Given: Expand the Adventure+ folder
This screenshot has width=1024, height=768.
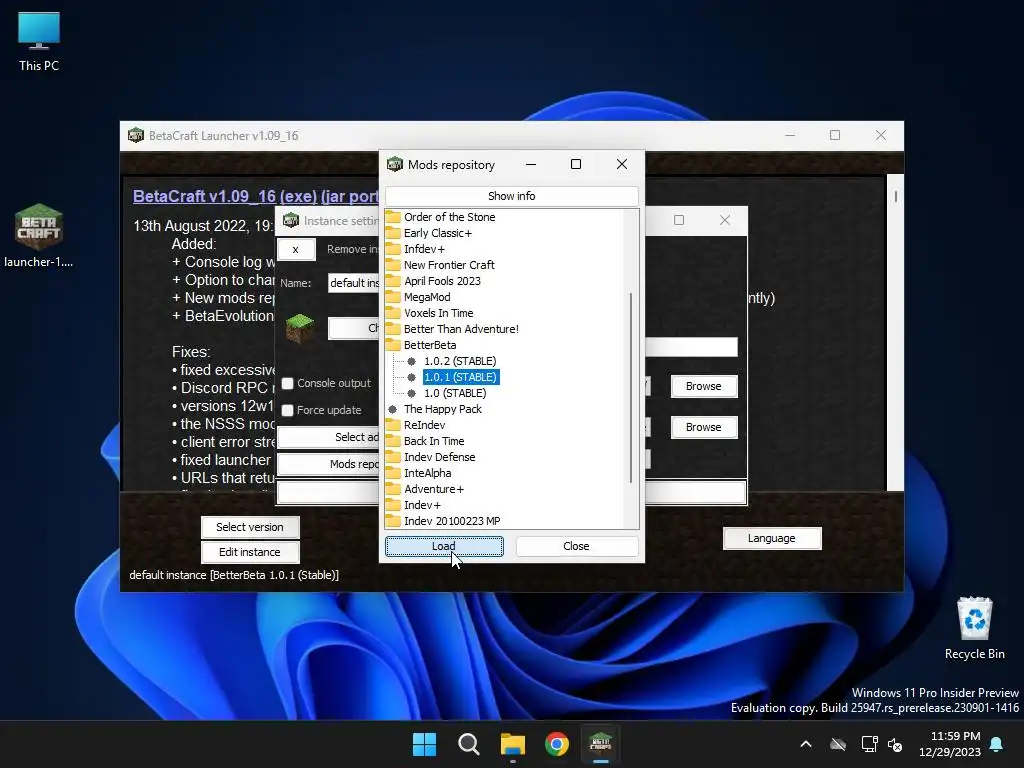Looking at the screenshot, I should 393,489.
